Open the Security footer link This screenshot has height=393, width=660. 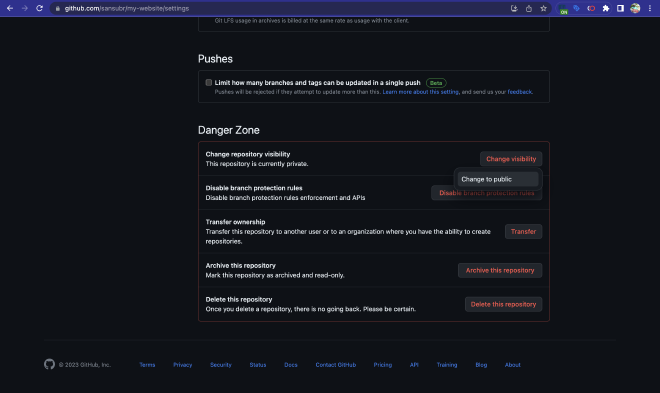221,365
